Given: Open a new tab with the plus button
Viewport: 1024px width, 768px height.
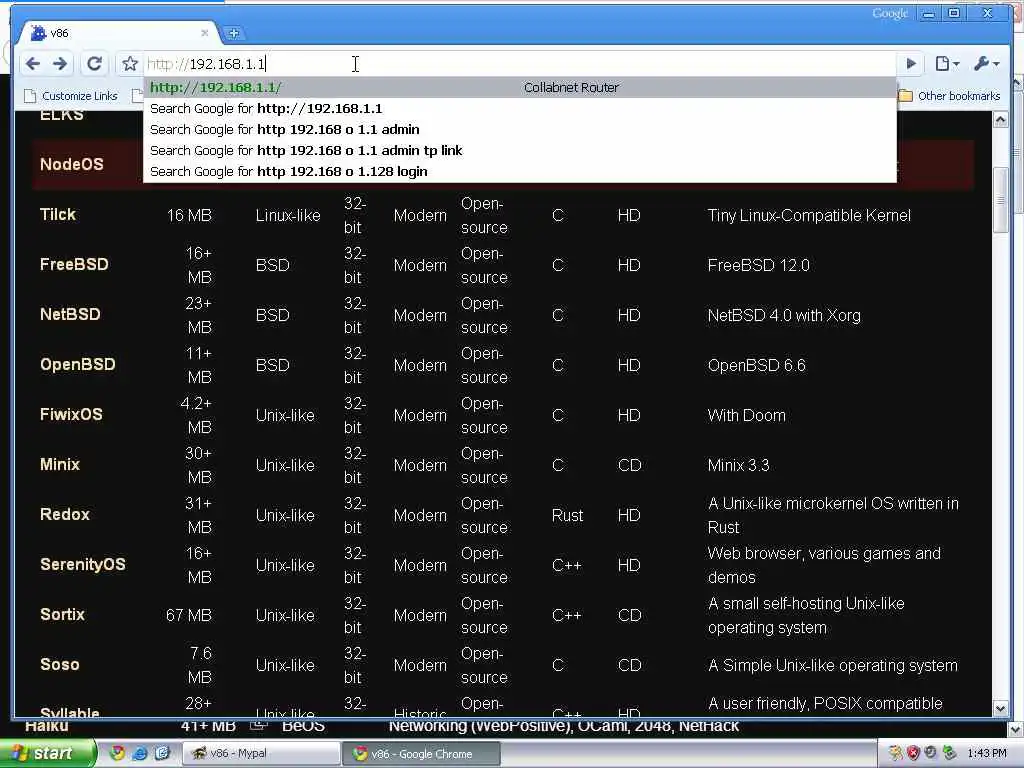Looking at the screenshot, I should coord(233,33).
